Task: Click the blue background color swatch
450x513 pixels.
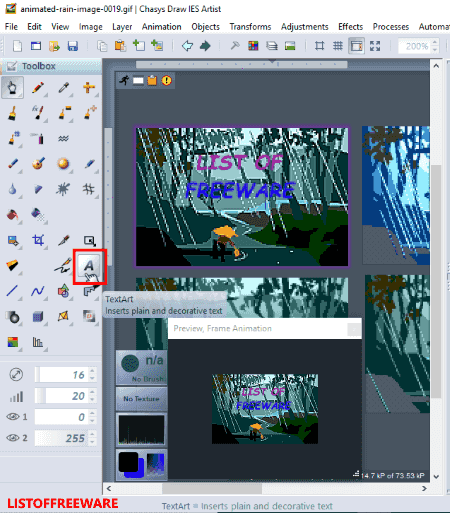Action: coord(141,471)
